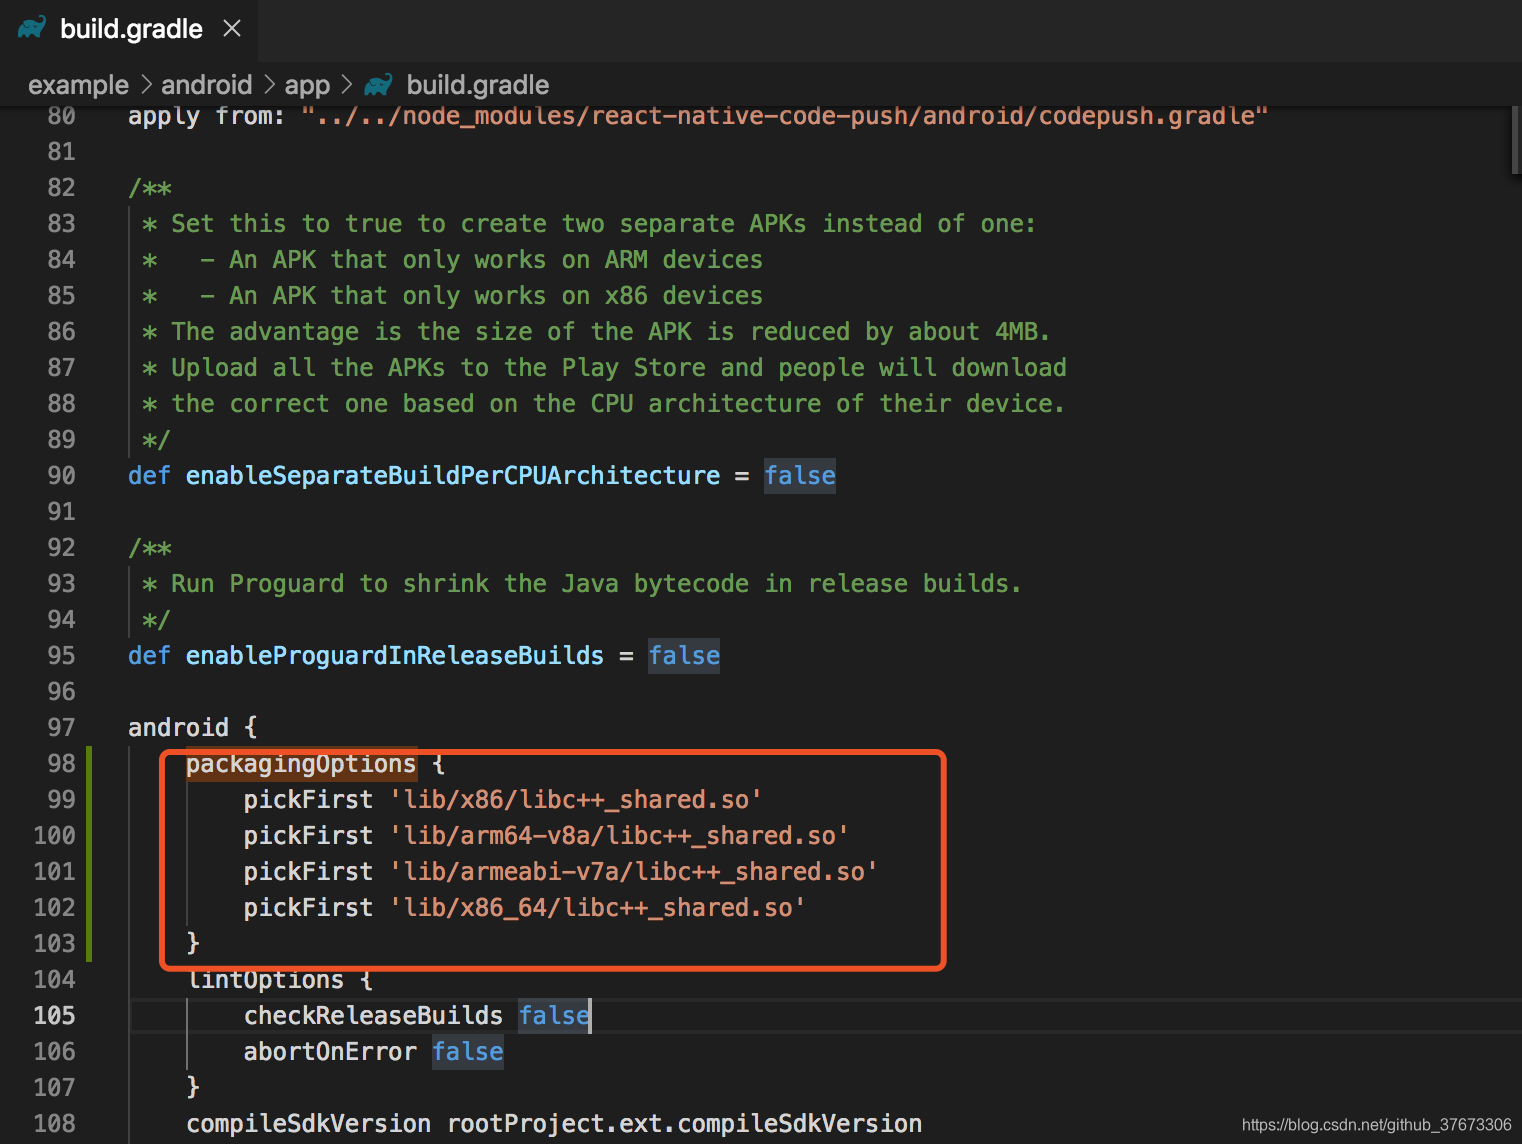The width and height of the screenshot is (1522, 1144).
Task: Click line number 90 in gutter
Action: (x=61, y=476)
